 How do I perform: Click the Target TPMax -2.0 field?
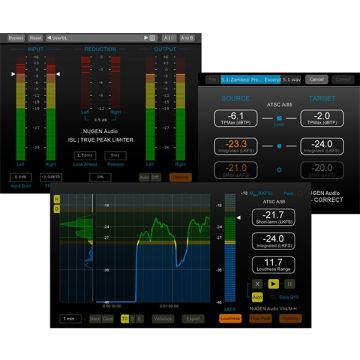pyautogui.click(x=322, y=118)
